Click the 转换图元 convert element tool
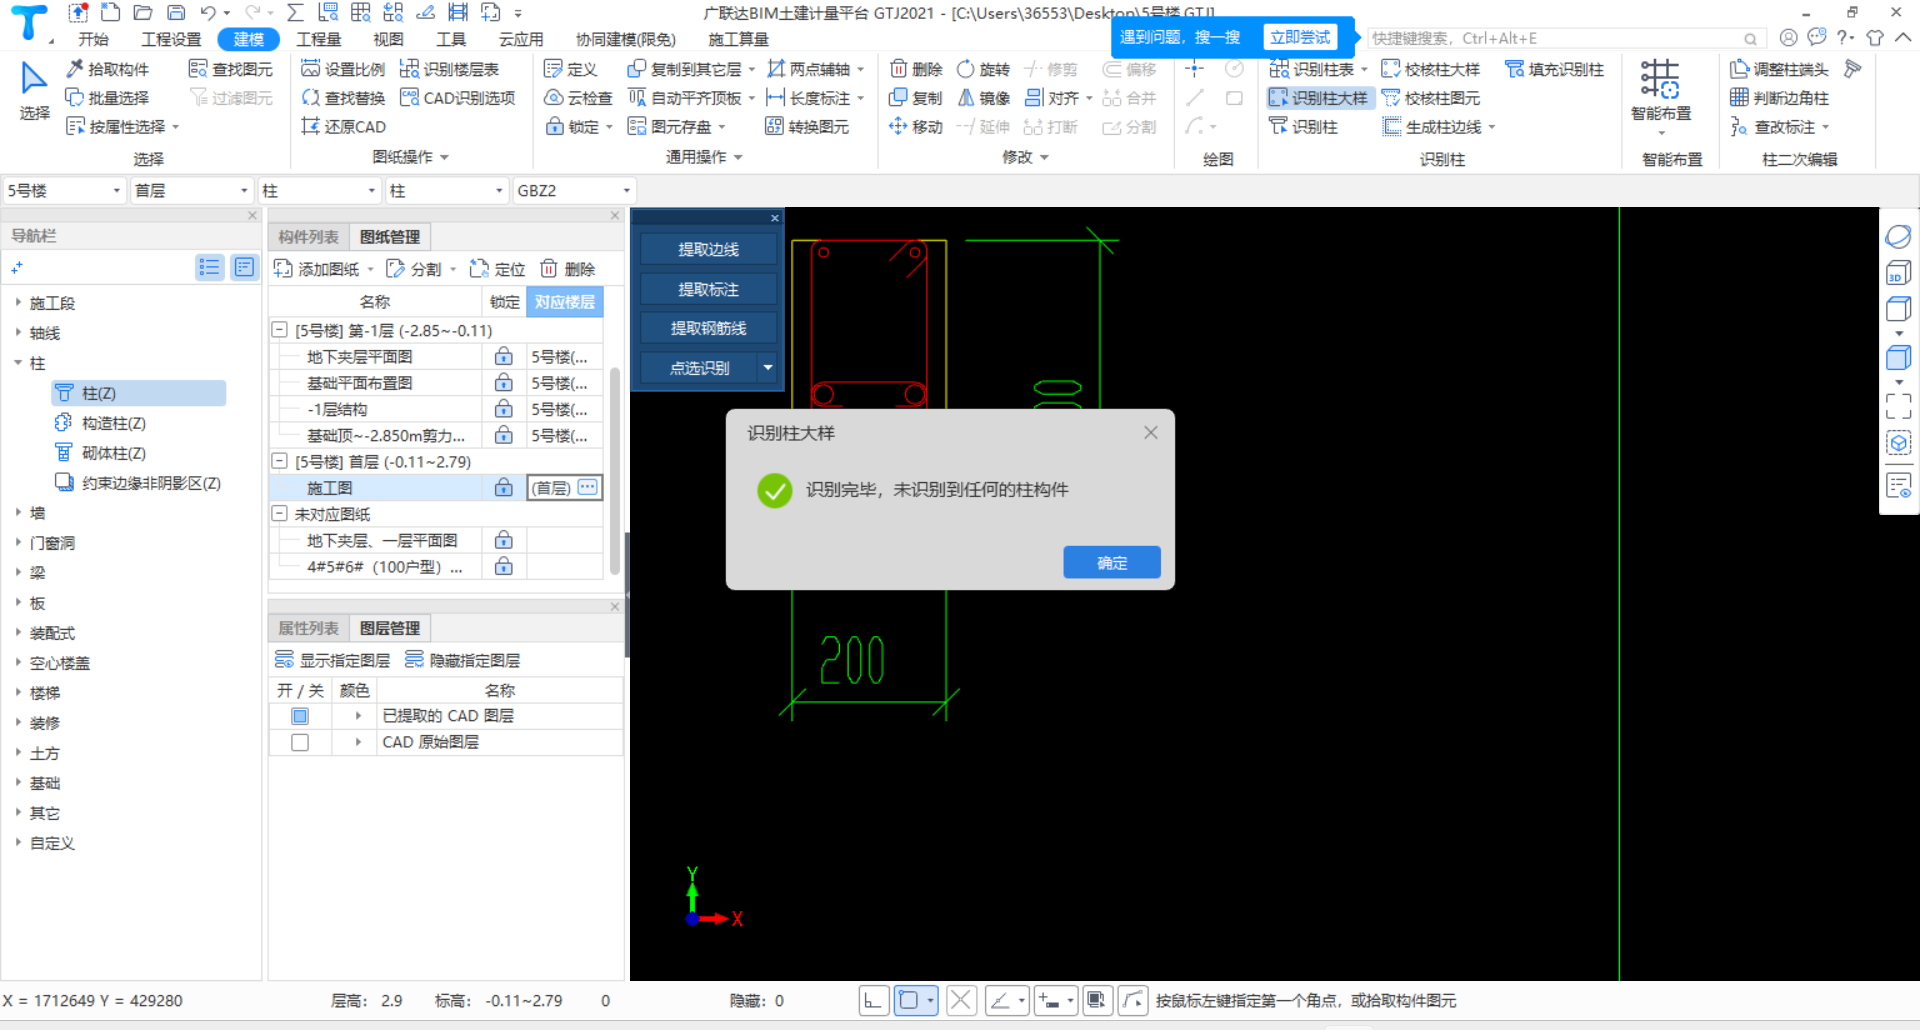This screenshot has height=1030, width=1920. pyautogui.click(x=807, y=127)
